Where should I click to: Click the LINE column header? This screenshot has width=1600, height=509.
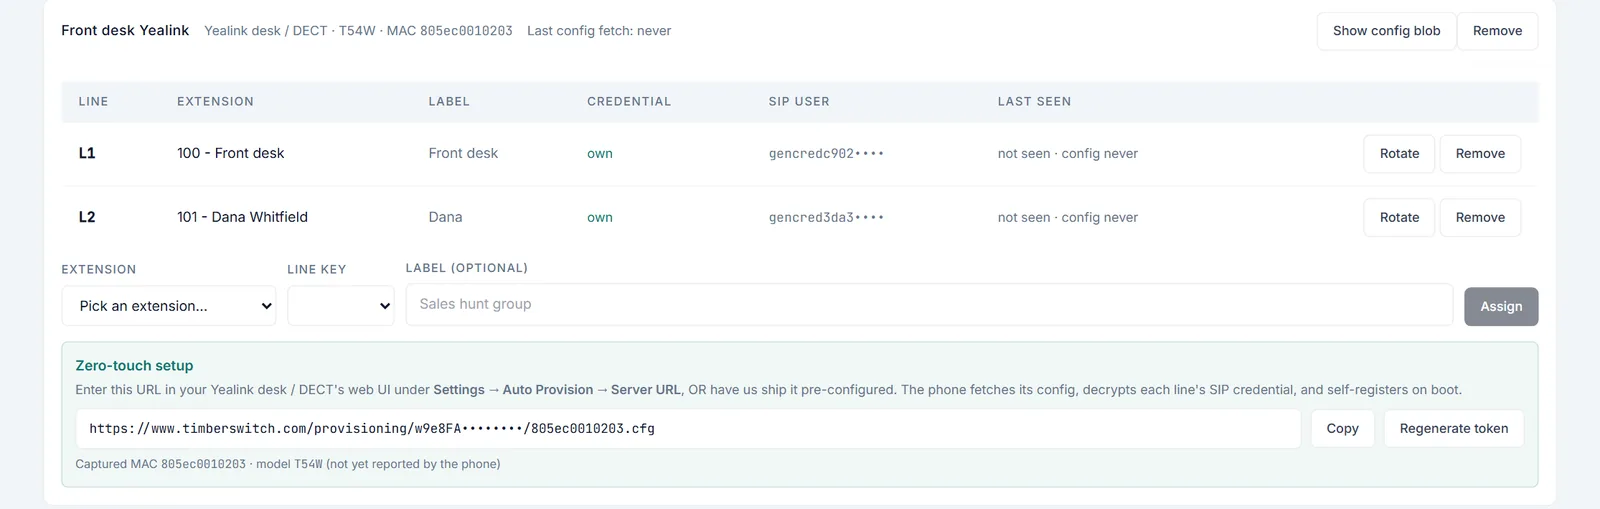tap(93, 102)
